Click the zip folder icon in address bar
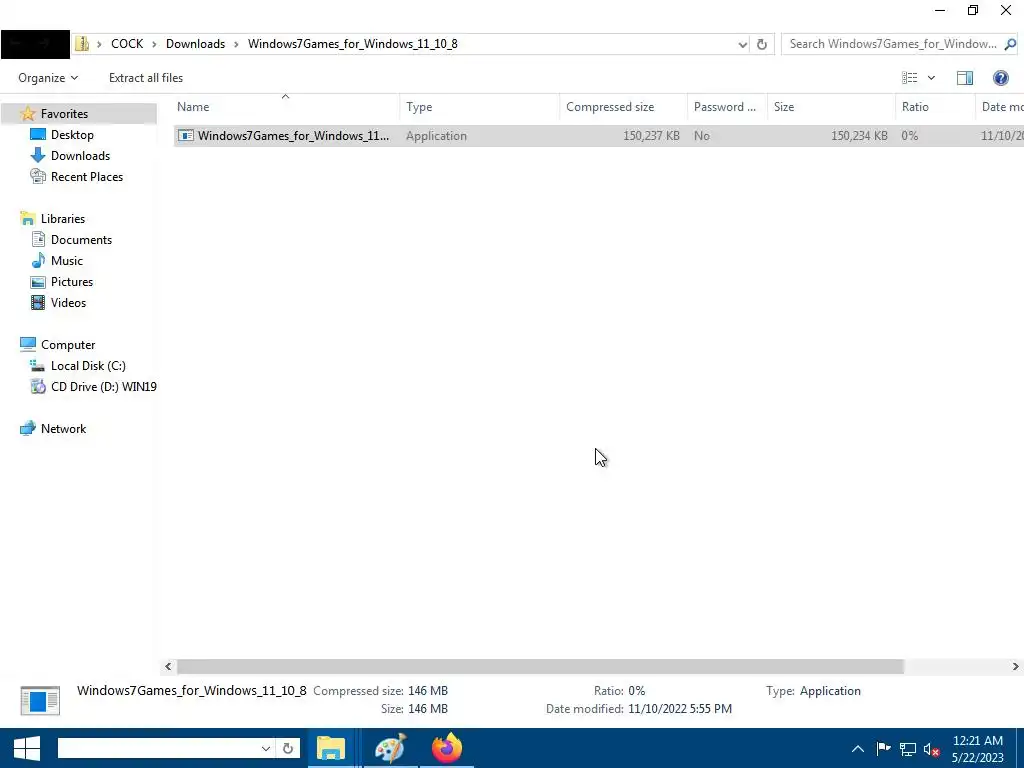Image resolution: width=1024 pixels, height=768 pixels. (82, 44)
